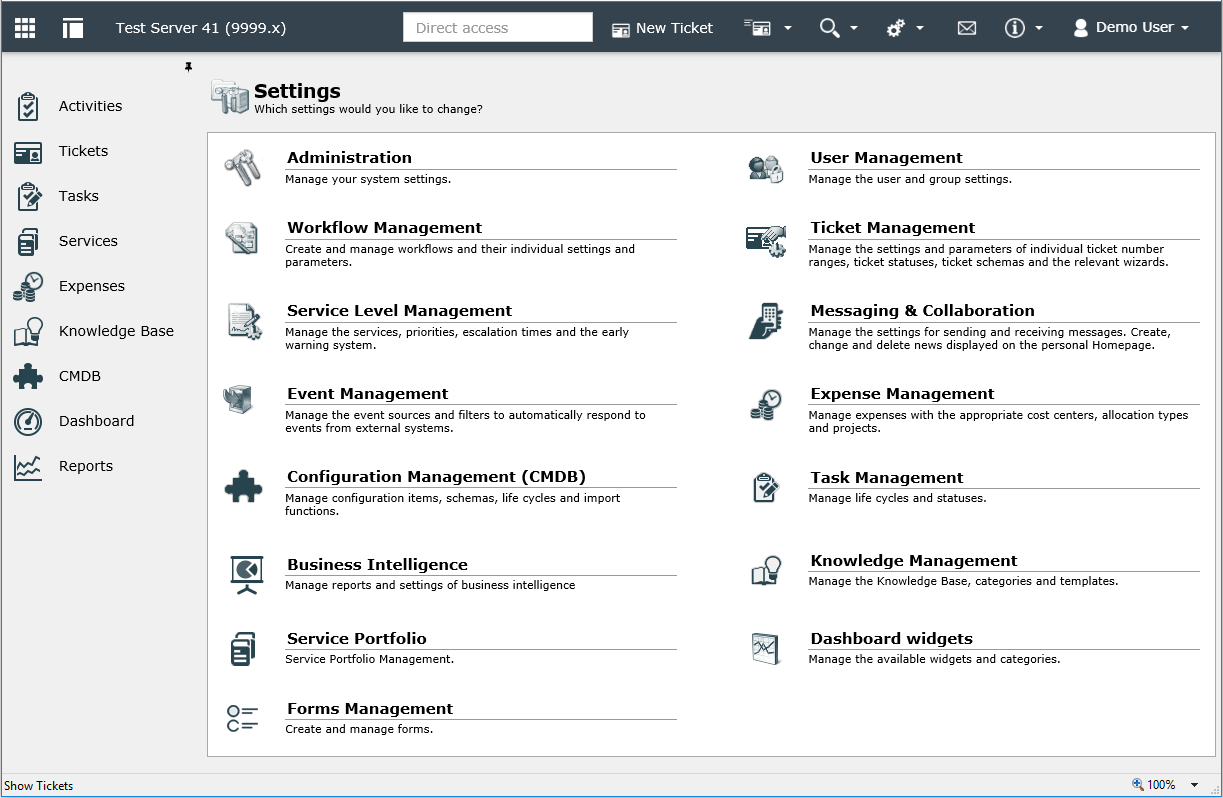This screenshot has width=1223, height=798.
Task: Toggle the sidebar layout icon
Action: click(72, 28)
